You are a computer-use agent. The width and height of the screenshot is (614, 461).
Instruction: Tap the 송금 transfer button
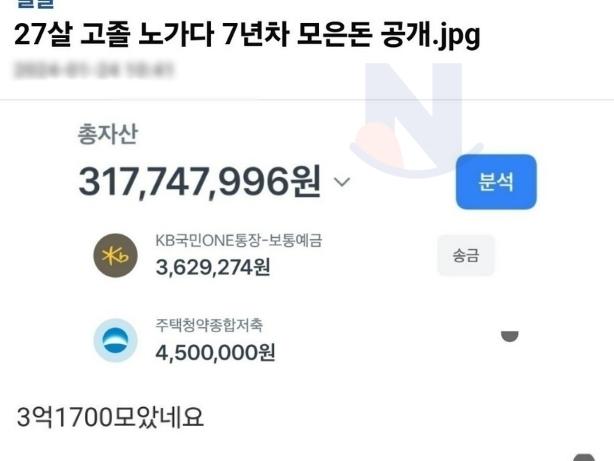point(466,255)
